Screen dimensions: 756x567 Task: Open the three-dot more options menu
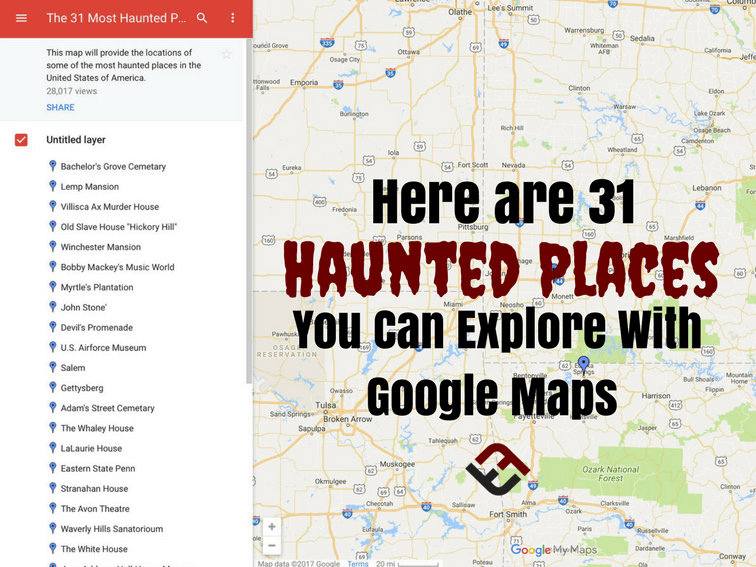(x=233, y=18)
